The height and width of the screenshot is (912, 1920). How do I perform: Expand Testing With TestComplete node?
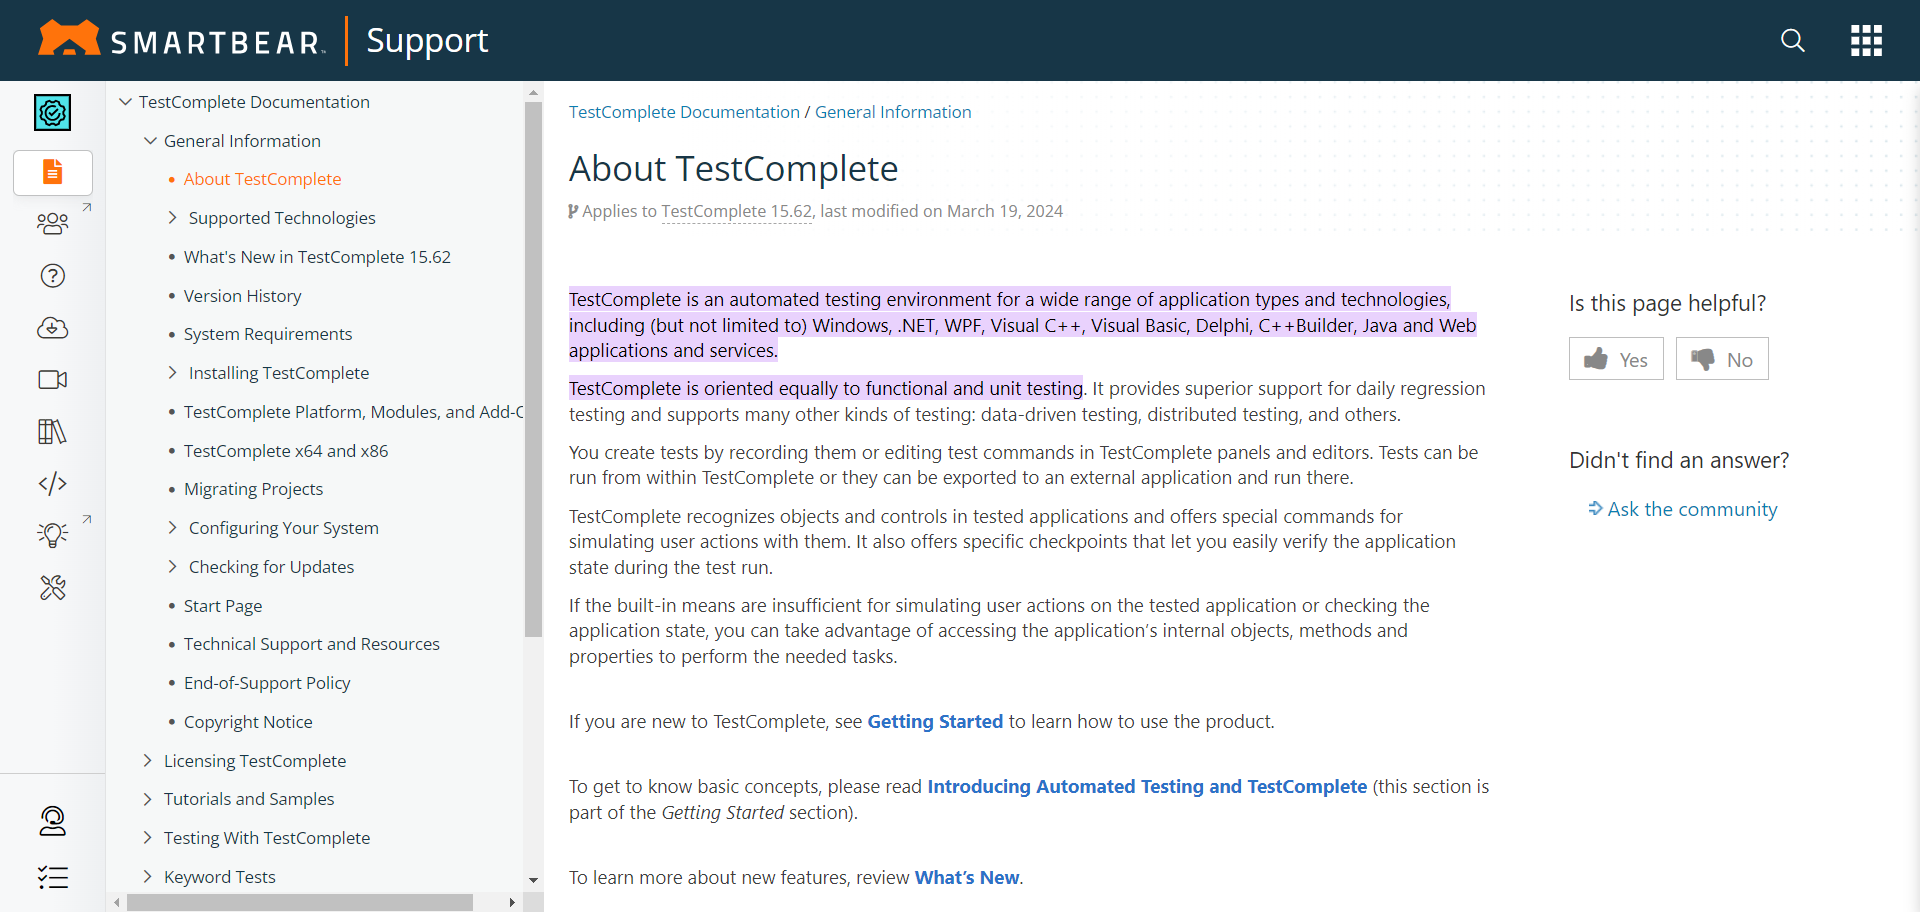(147, 838)
